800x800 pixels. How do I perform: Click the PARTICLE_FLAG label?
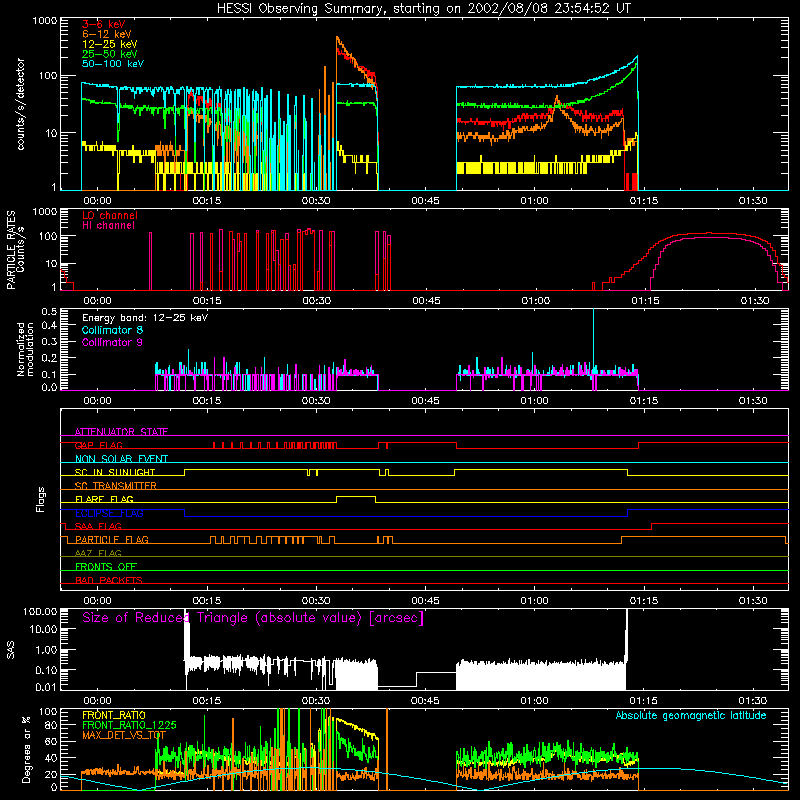click(x=112, y=539)
